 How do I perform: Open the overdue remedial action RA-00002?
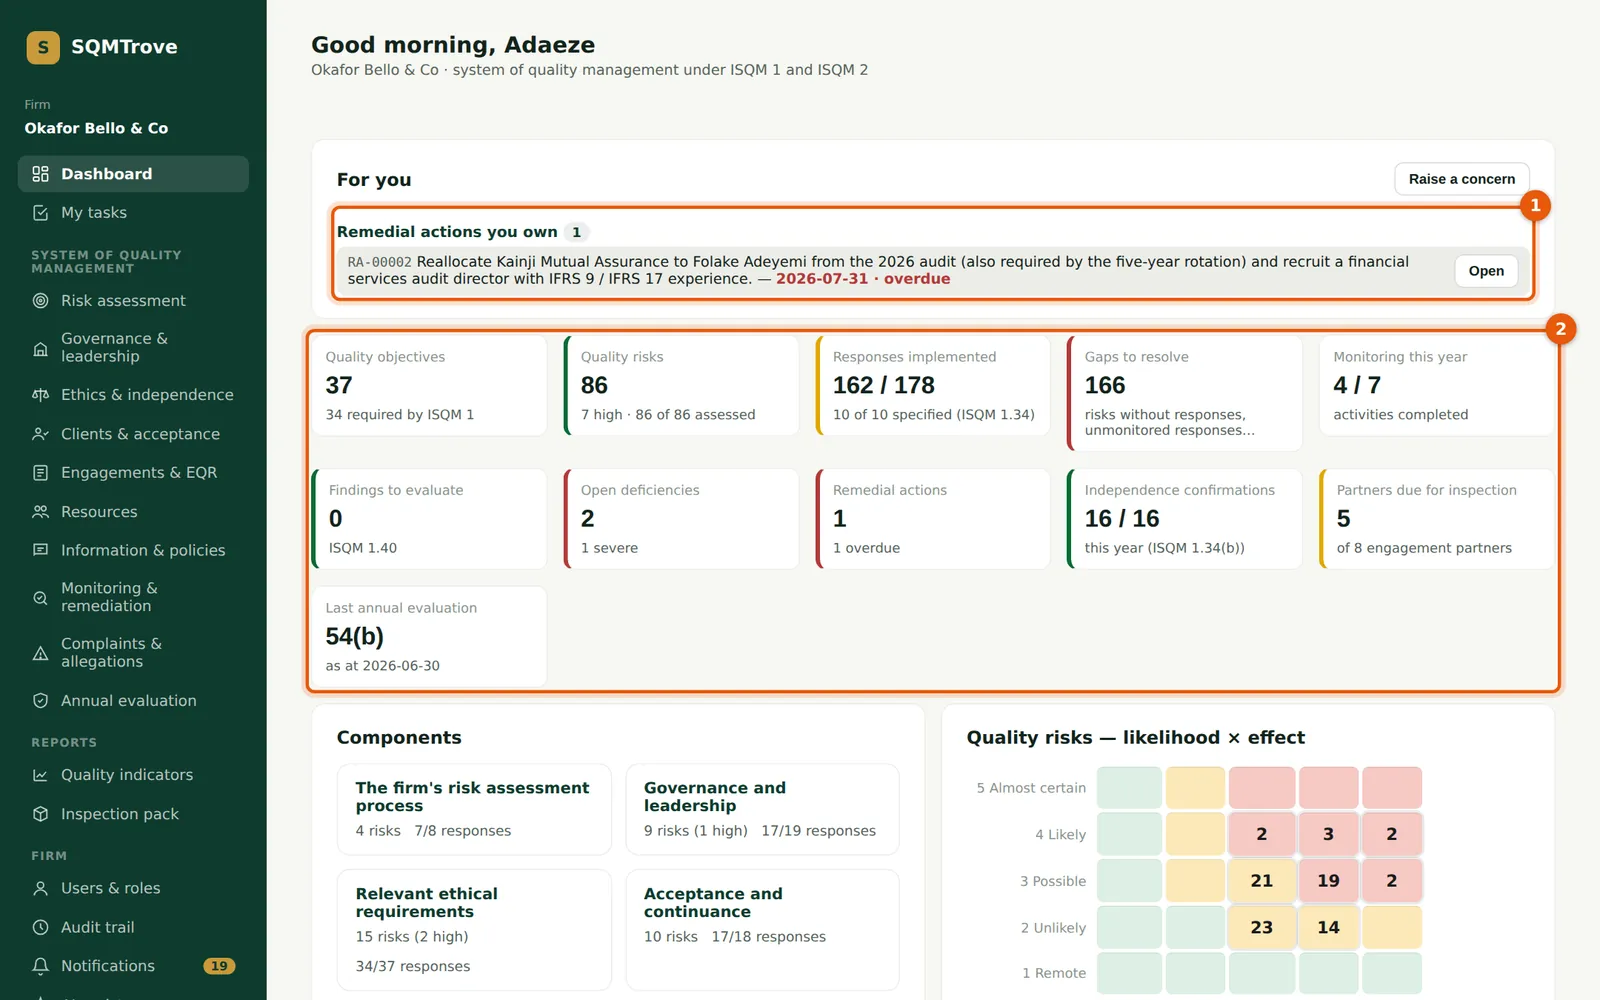coord(1486,271)
